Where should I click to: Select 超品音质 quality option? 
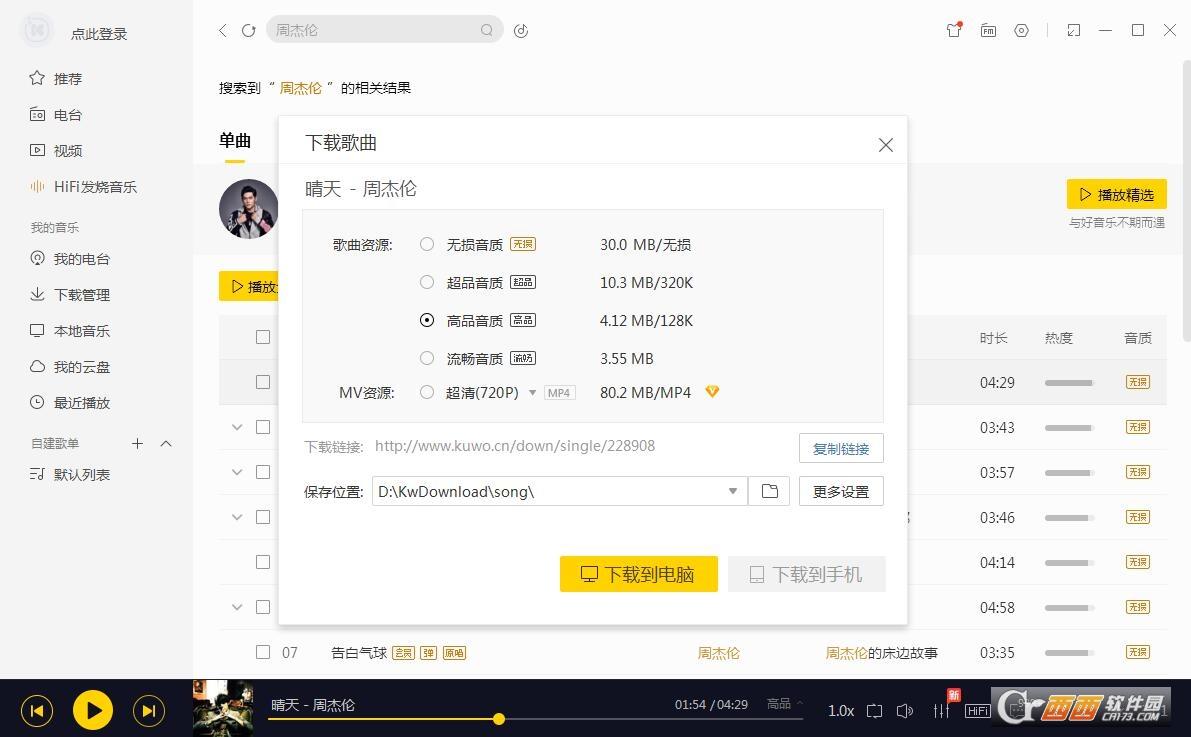[427, 282]
